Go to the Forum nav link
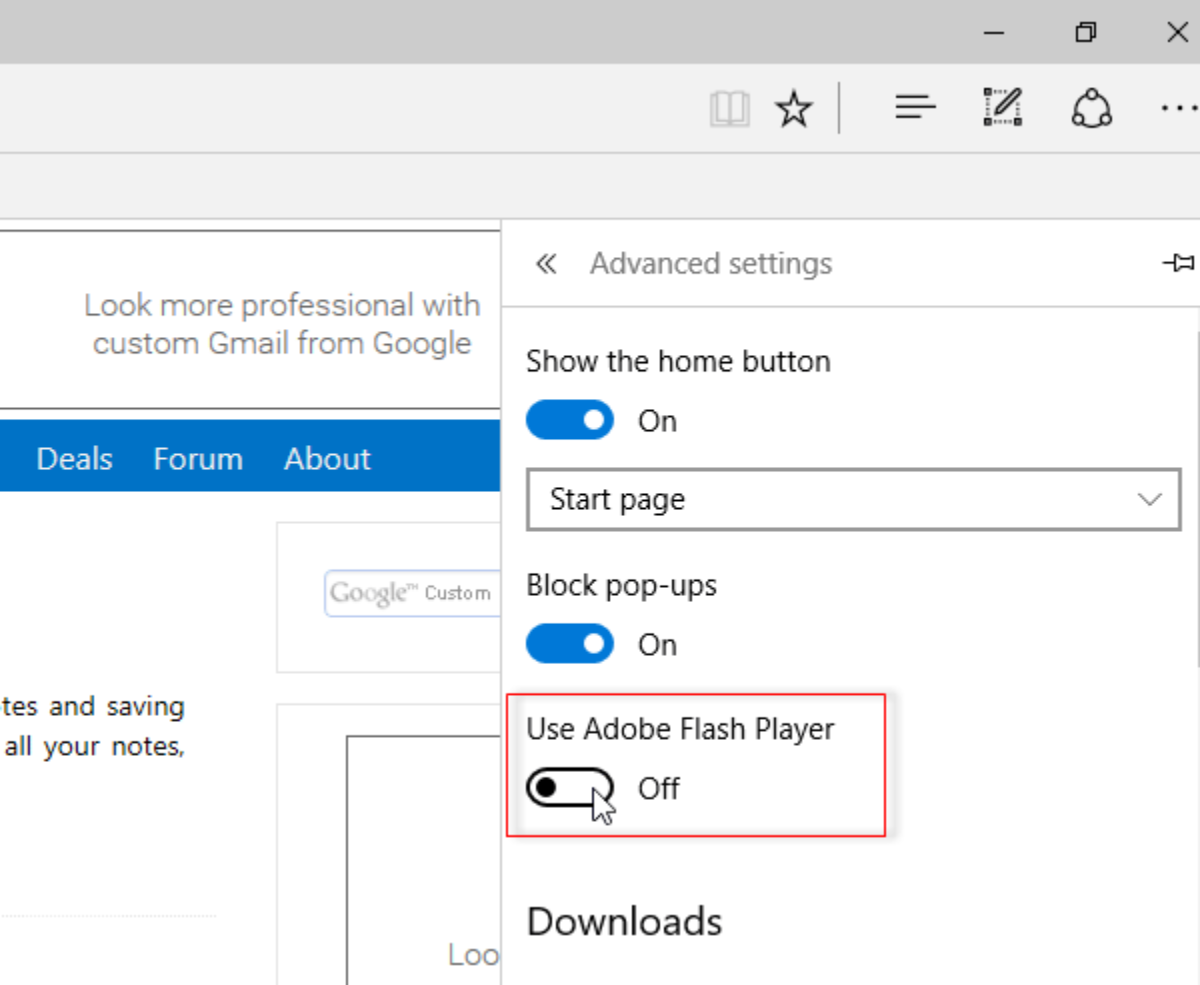1200x985 pixels. pos(198,459)
